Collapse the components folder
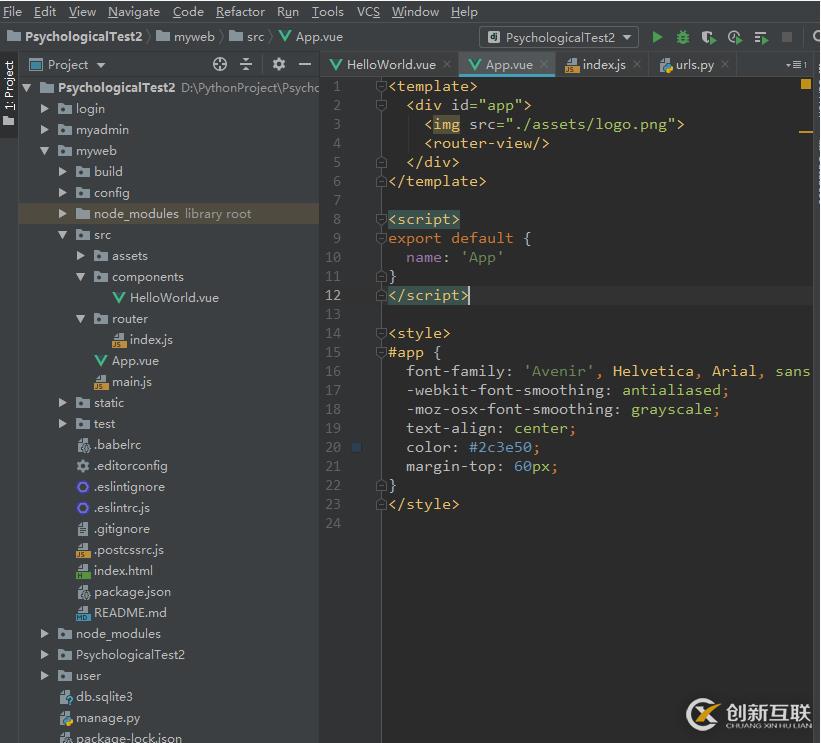 tap(81, 277)
